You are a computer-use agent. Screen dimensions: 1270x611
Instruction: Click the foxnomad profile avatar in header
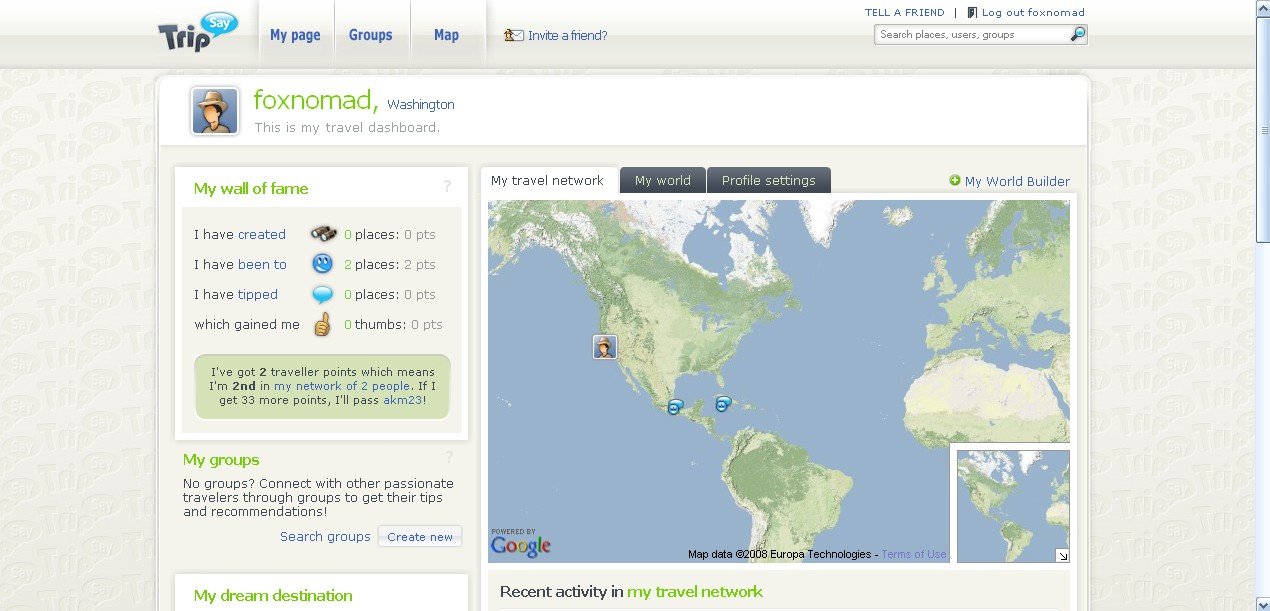pos(215,111)
